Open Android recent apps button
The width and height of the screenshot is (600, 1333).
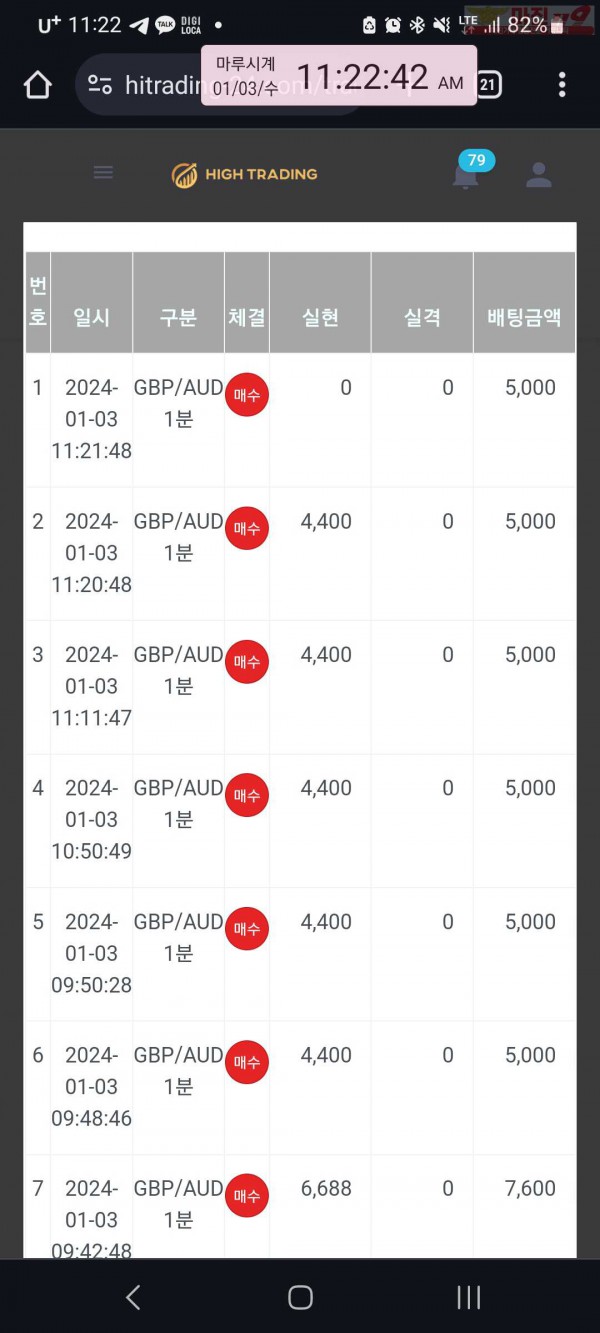pyautogui.click(x=468, y=1297)
